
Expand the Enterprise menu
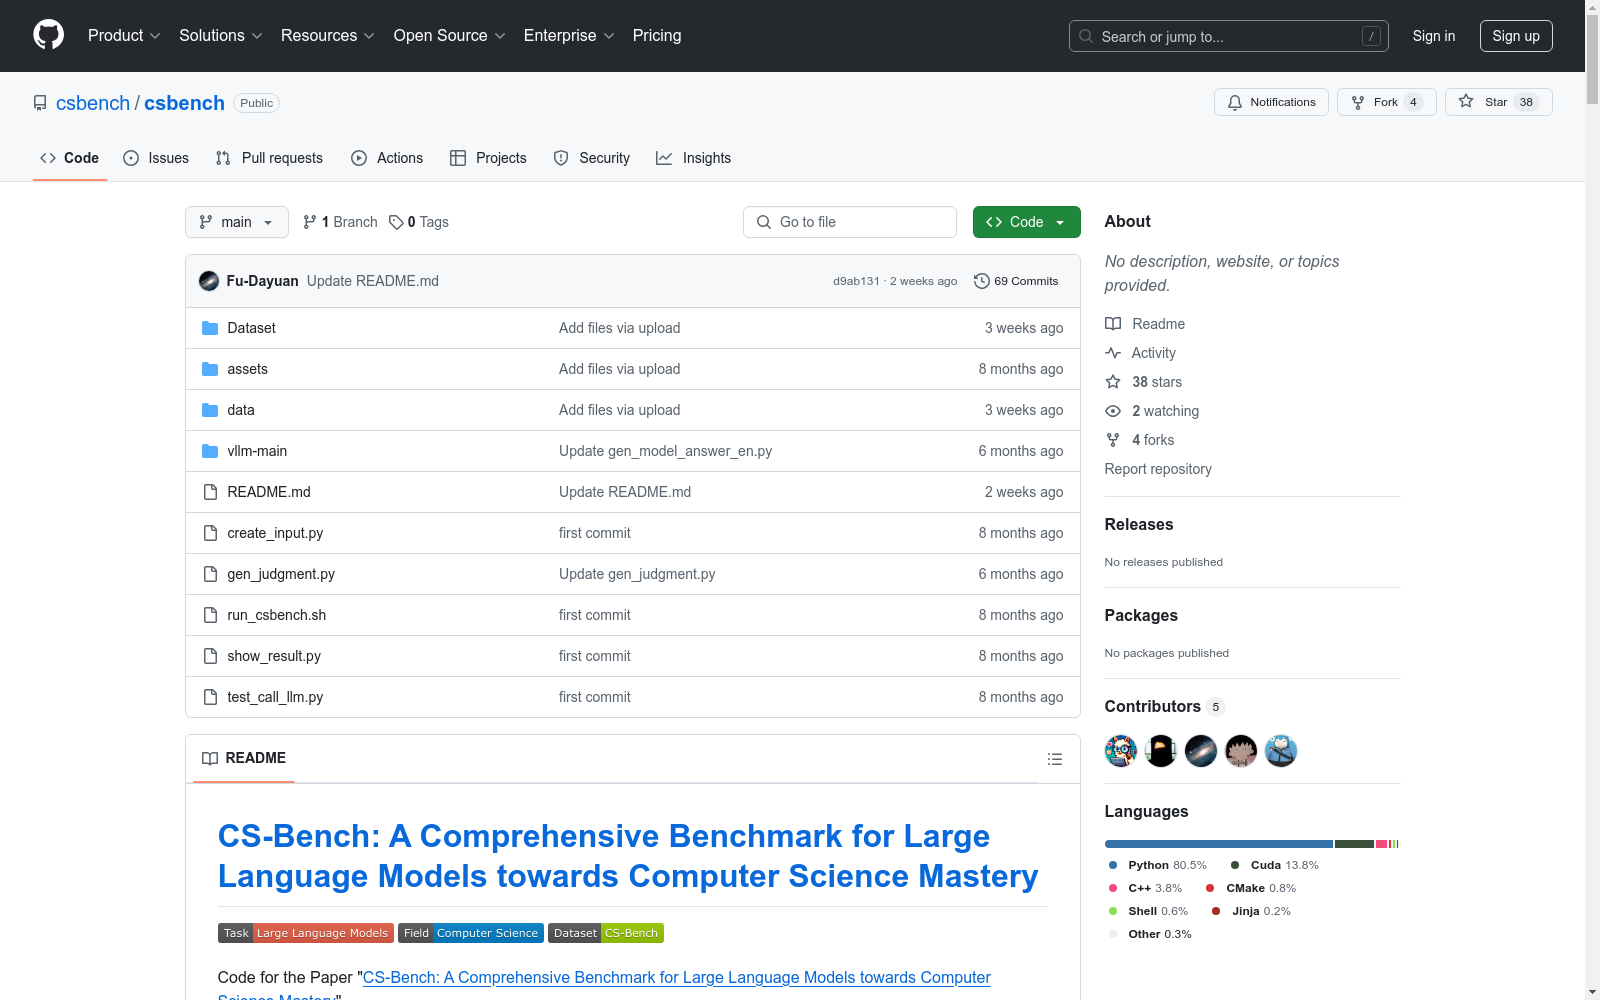569,36
